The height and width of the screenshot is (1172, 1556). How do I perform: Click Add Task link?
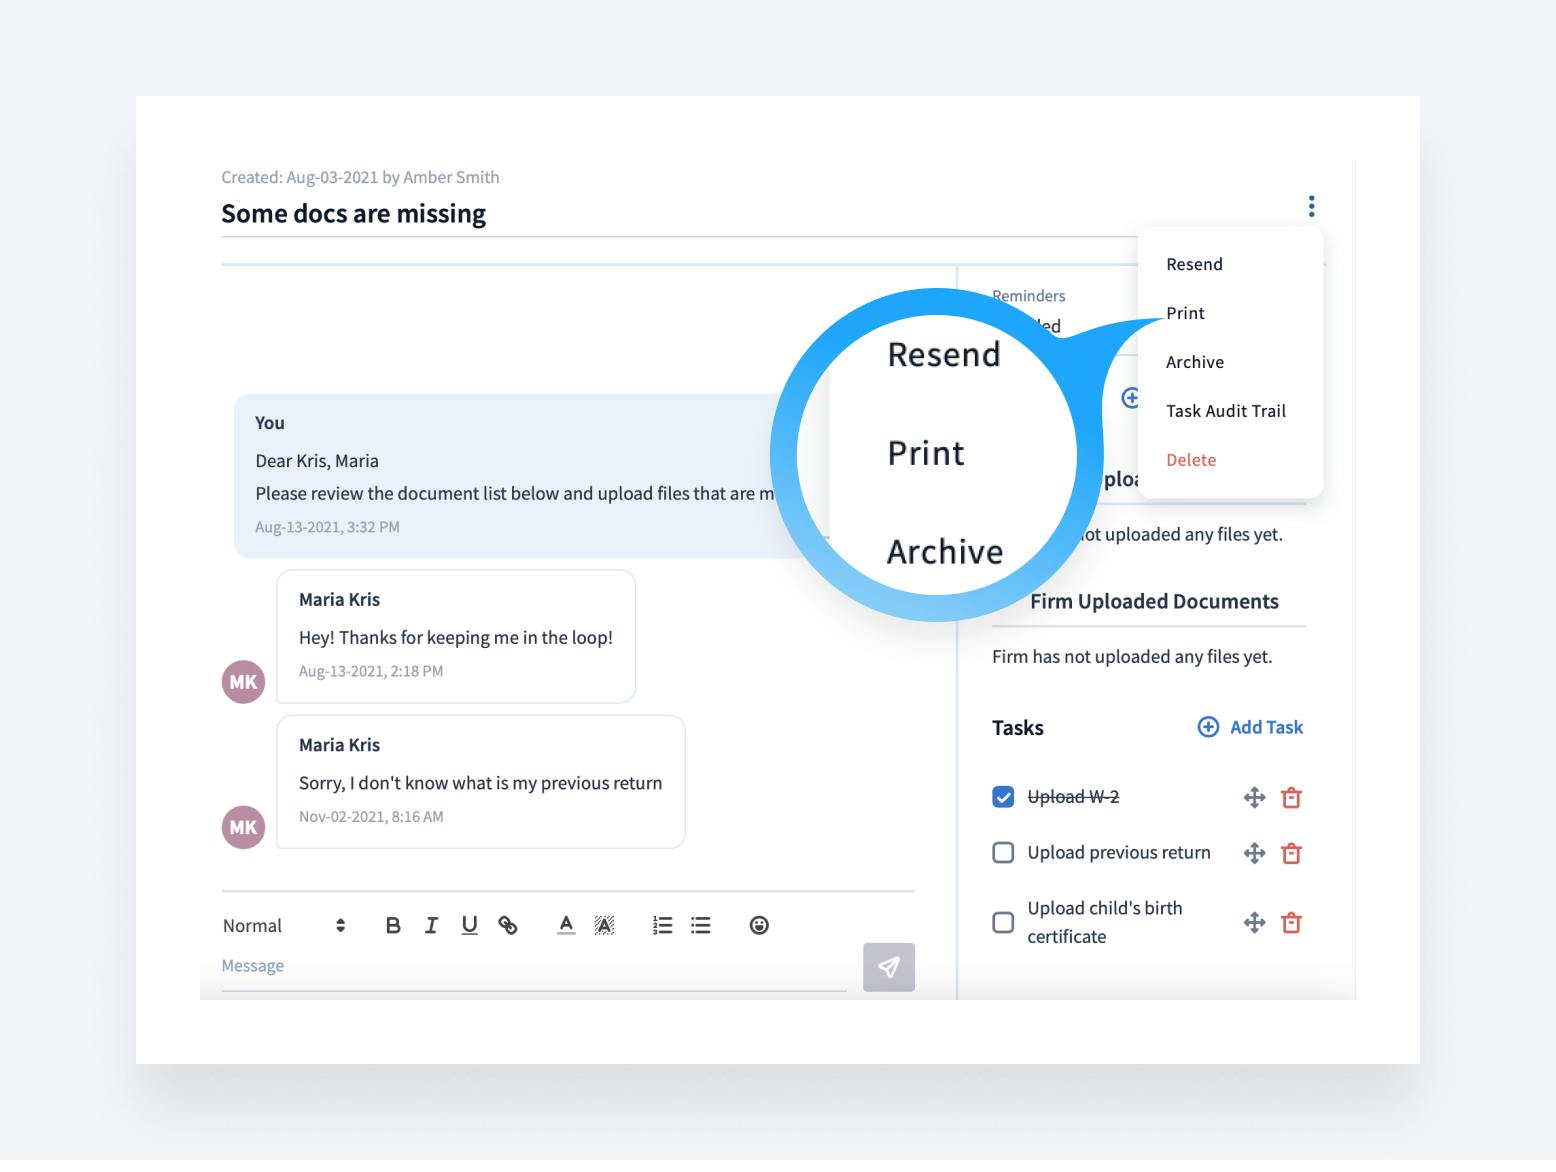click(1250, 727)
